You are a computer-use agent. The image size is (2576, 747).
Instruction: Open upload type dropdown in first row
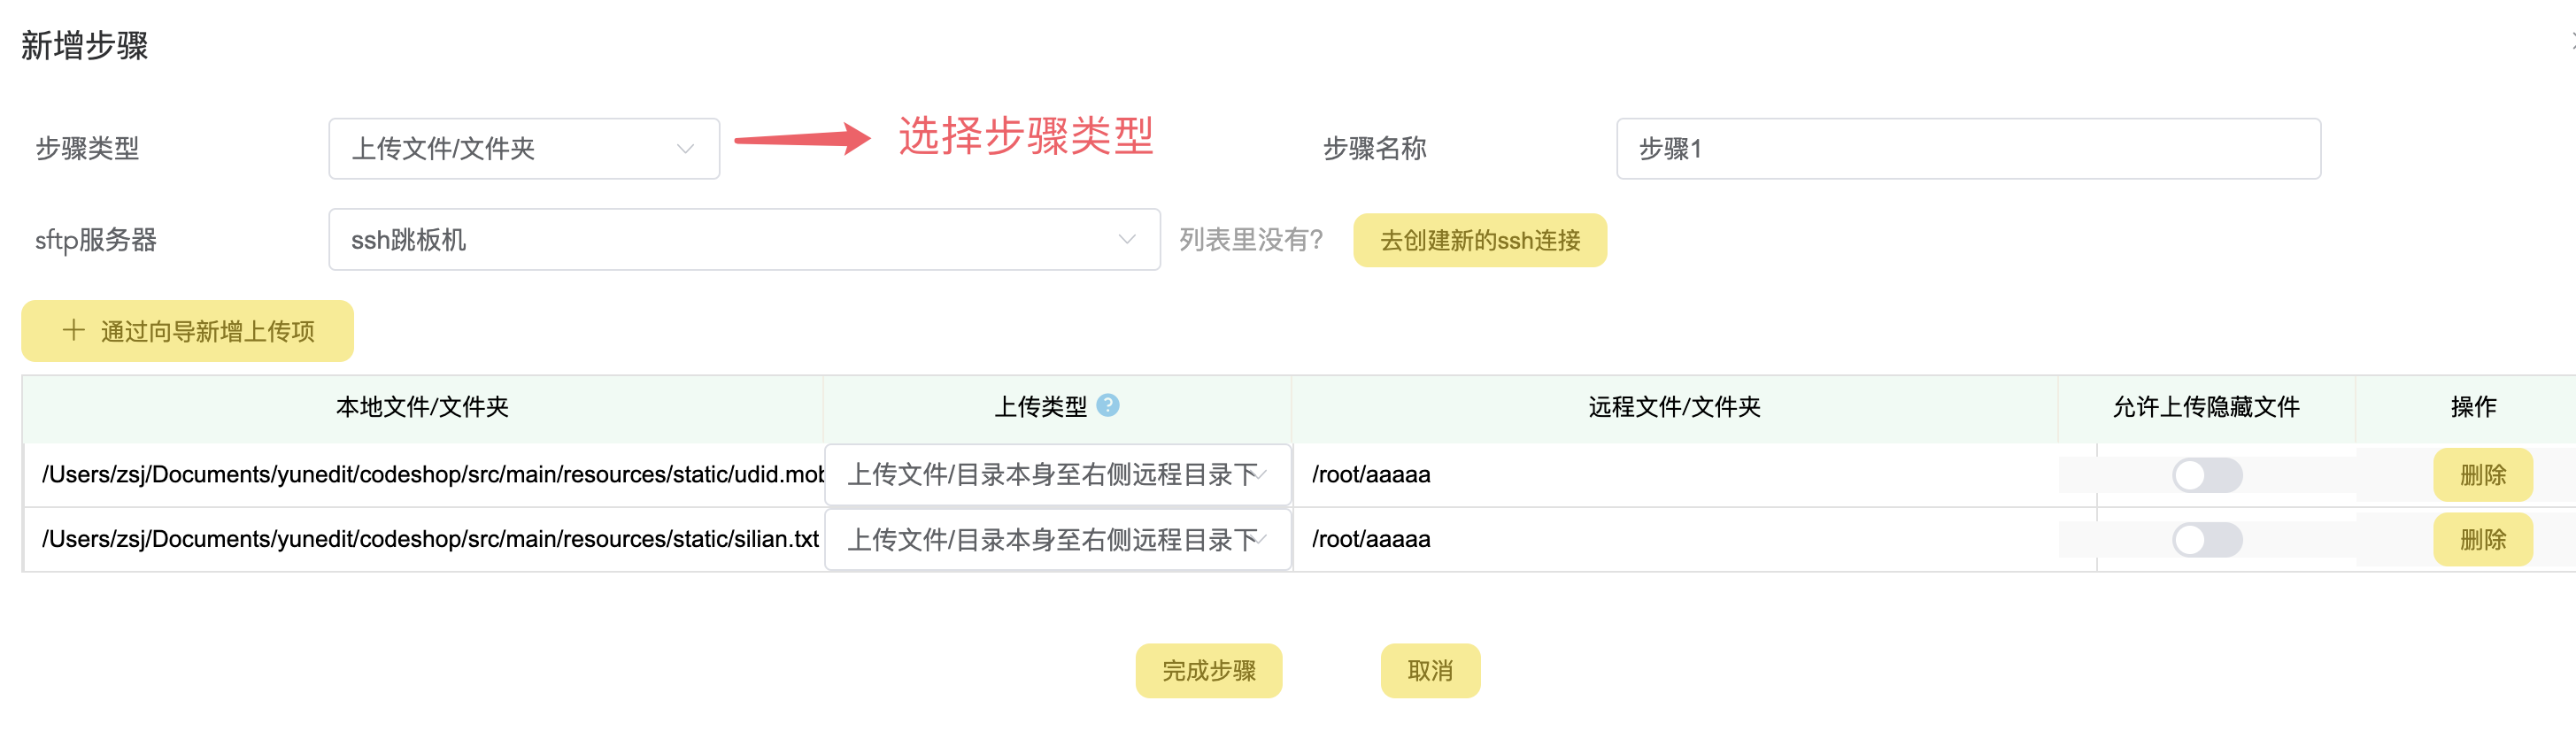tap(1057, 475)
